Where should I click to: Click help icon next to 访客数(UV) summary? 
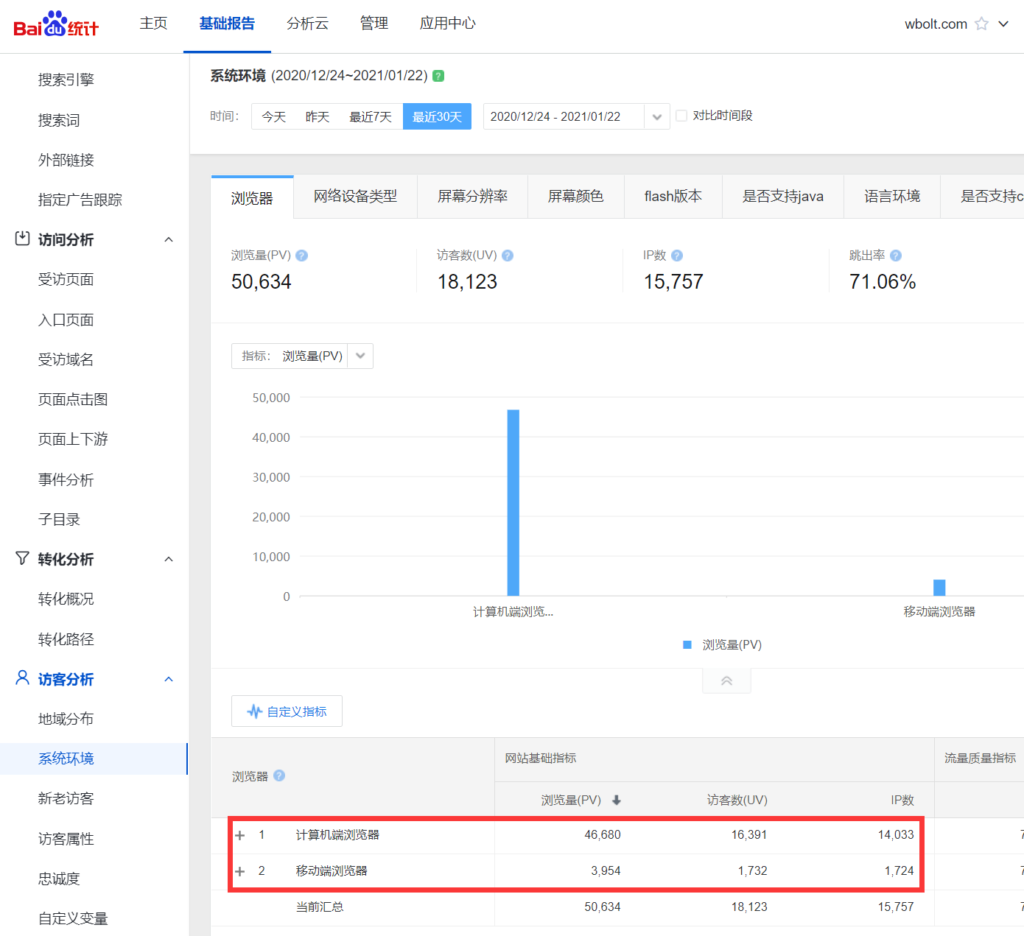pos(507,256)
